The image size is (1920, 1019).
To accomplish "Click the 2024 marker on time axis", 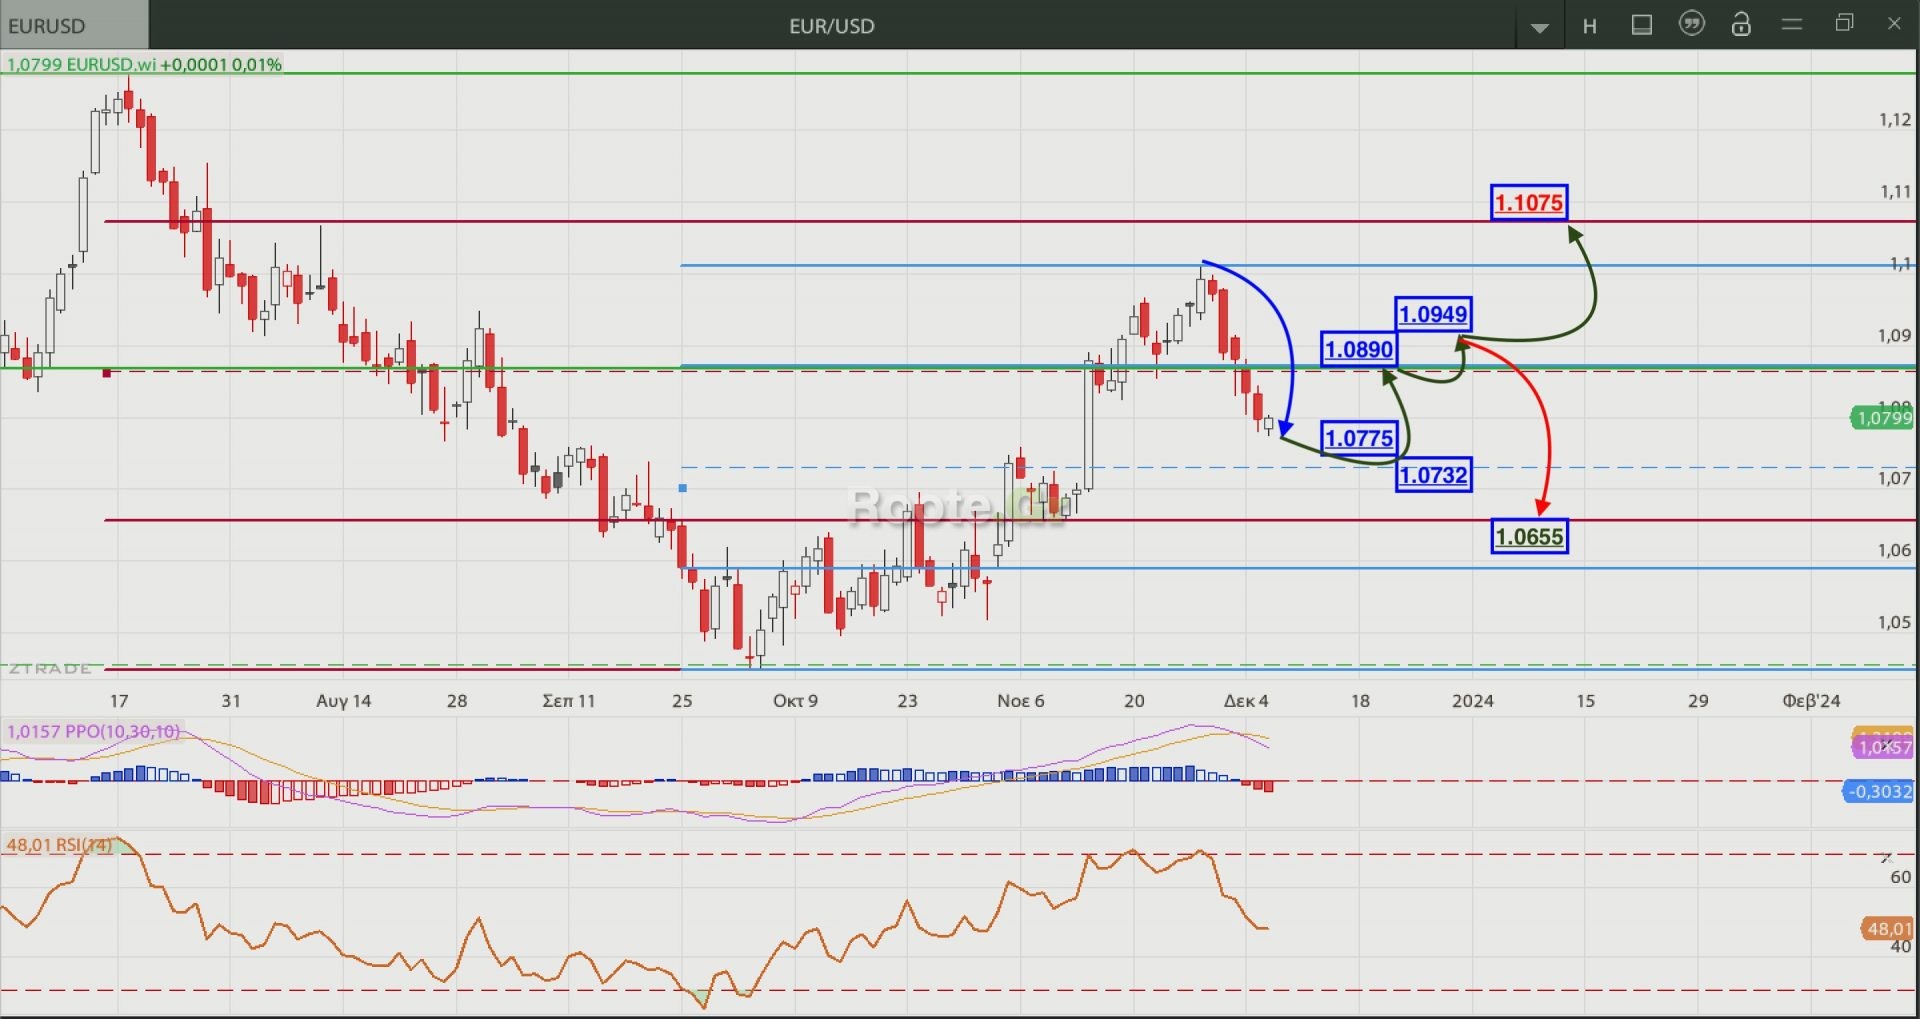I will tap(1472, 701).
